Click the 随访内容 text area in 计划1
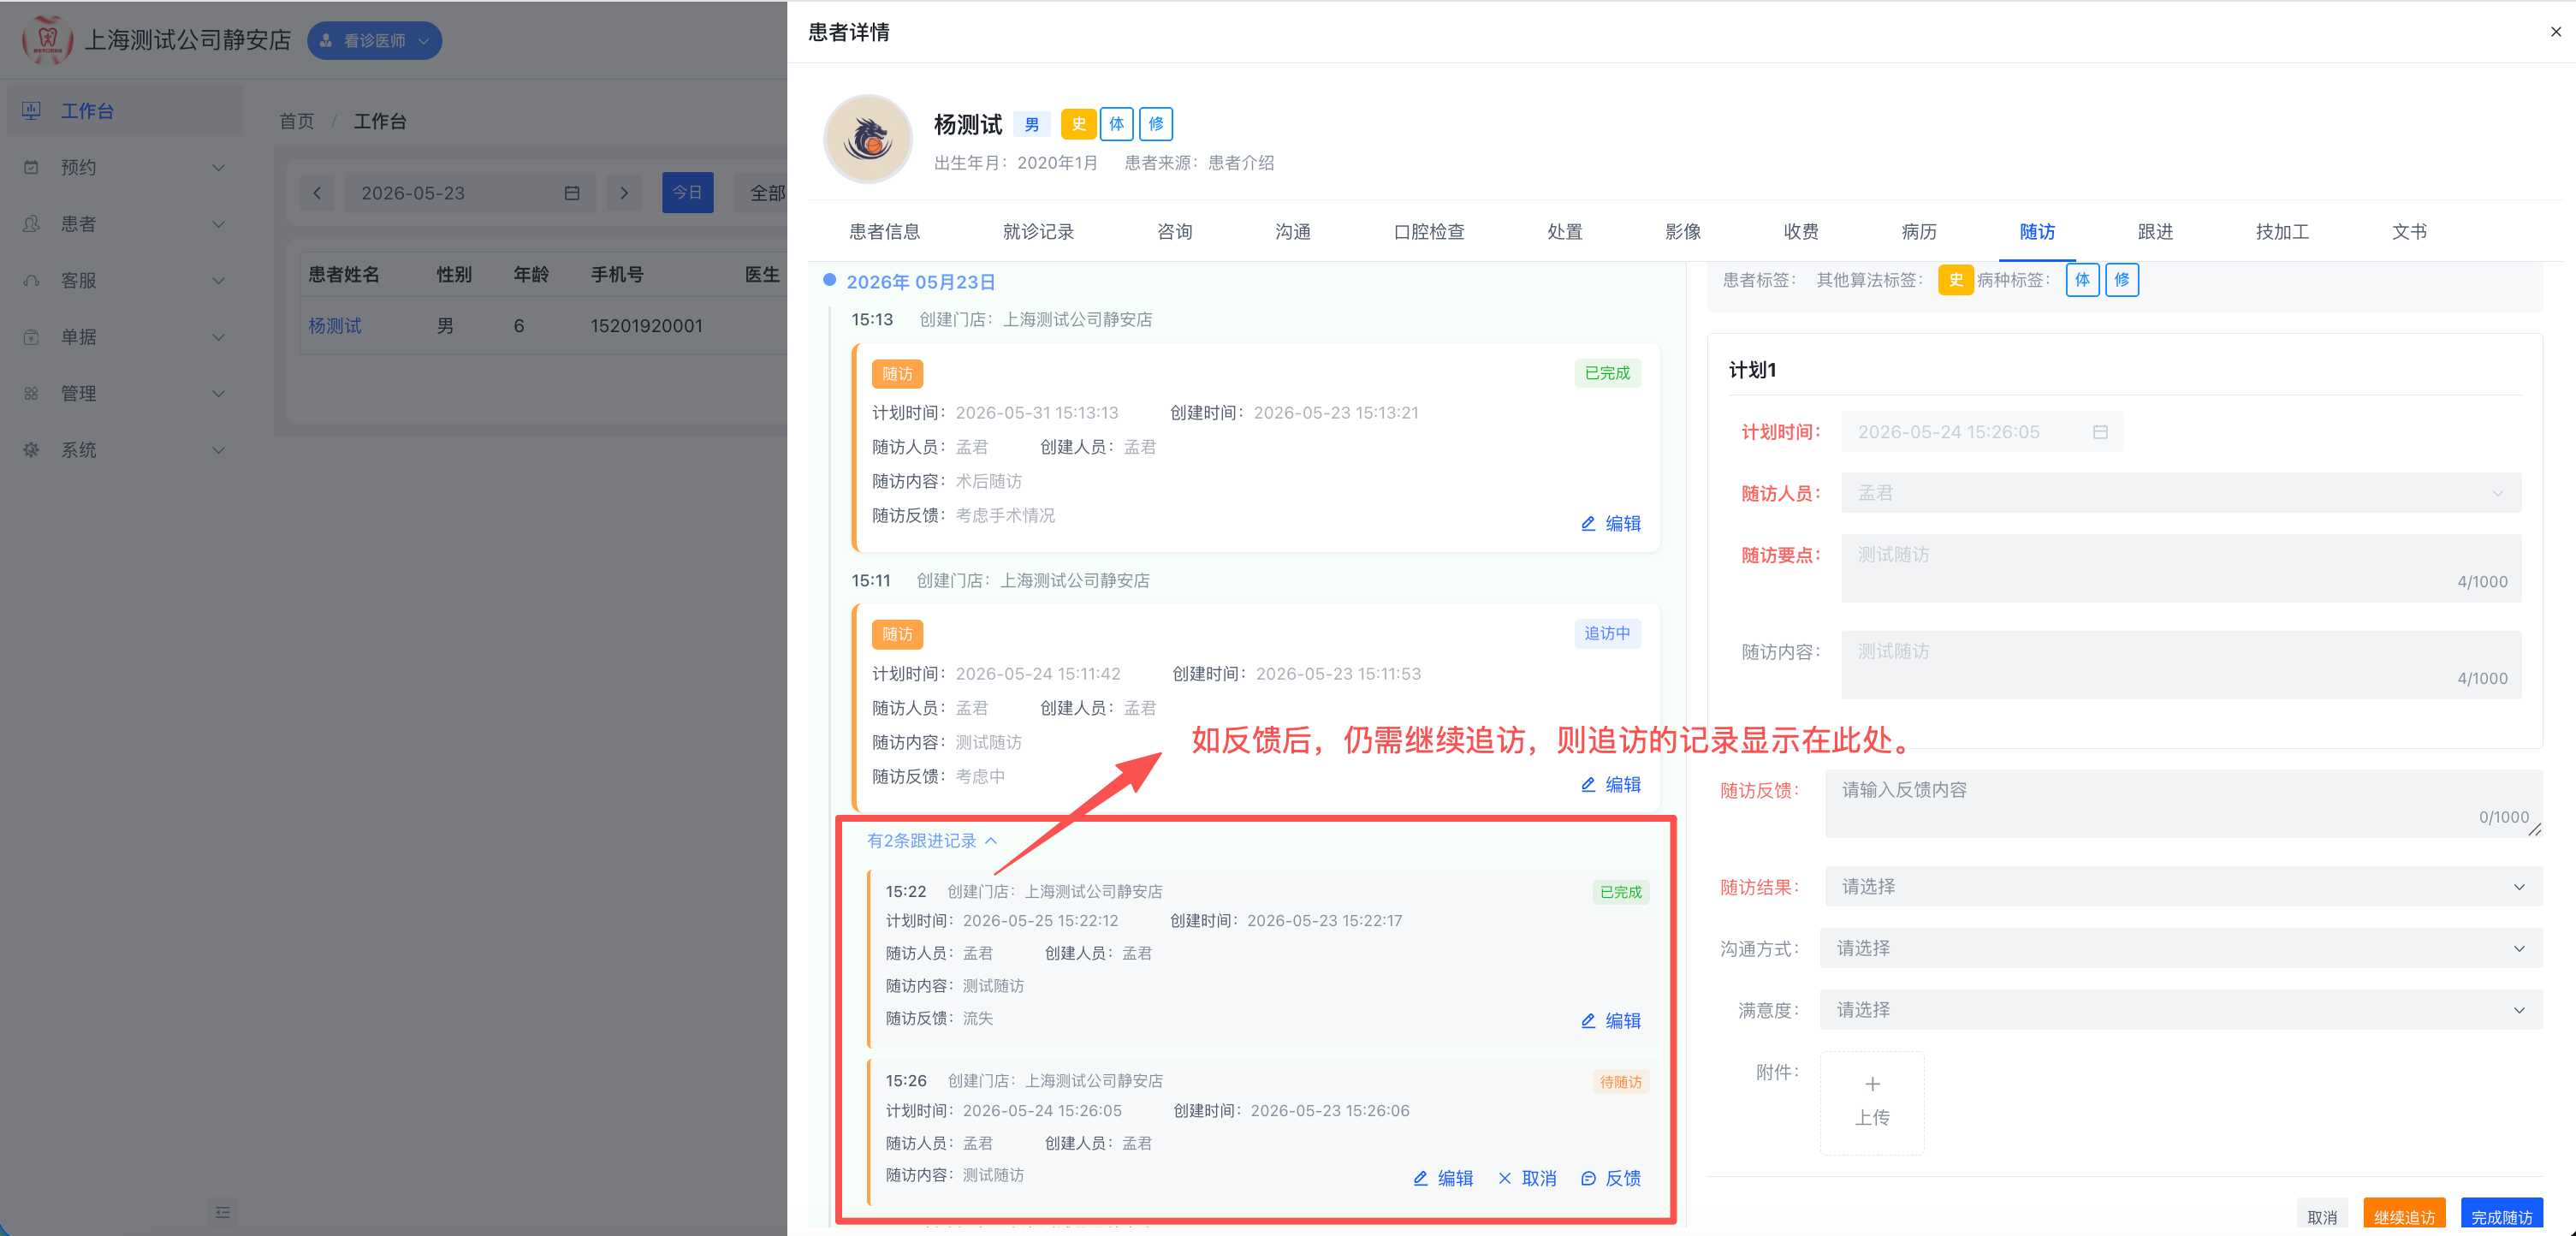2576x1236 pixels. point(2181,665)
